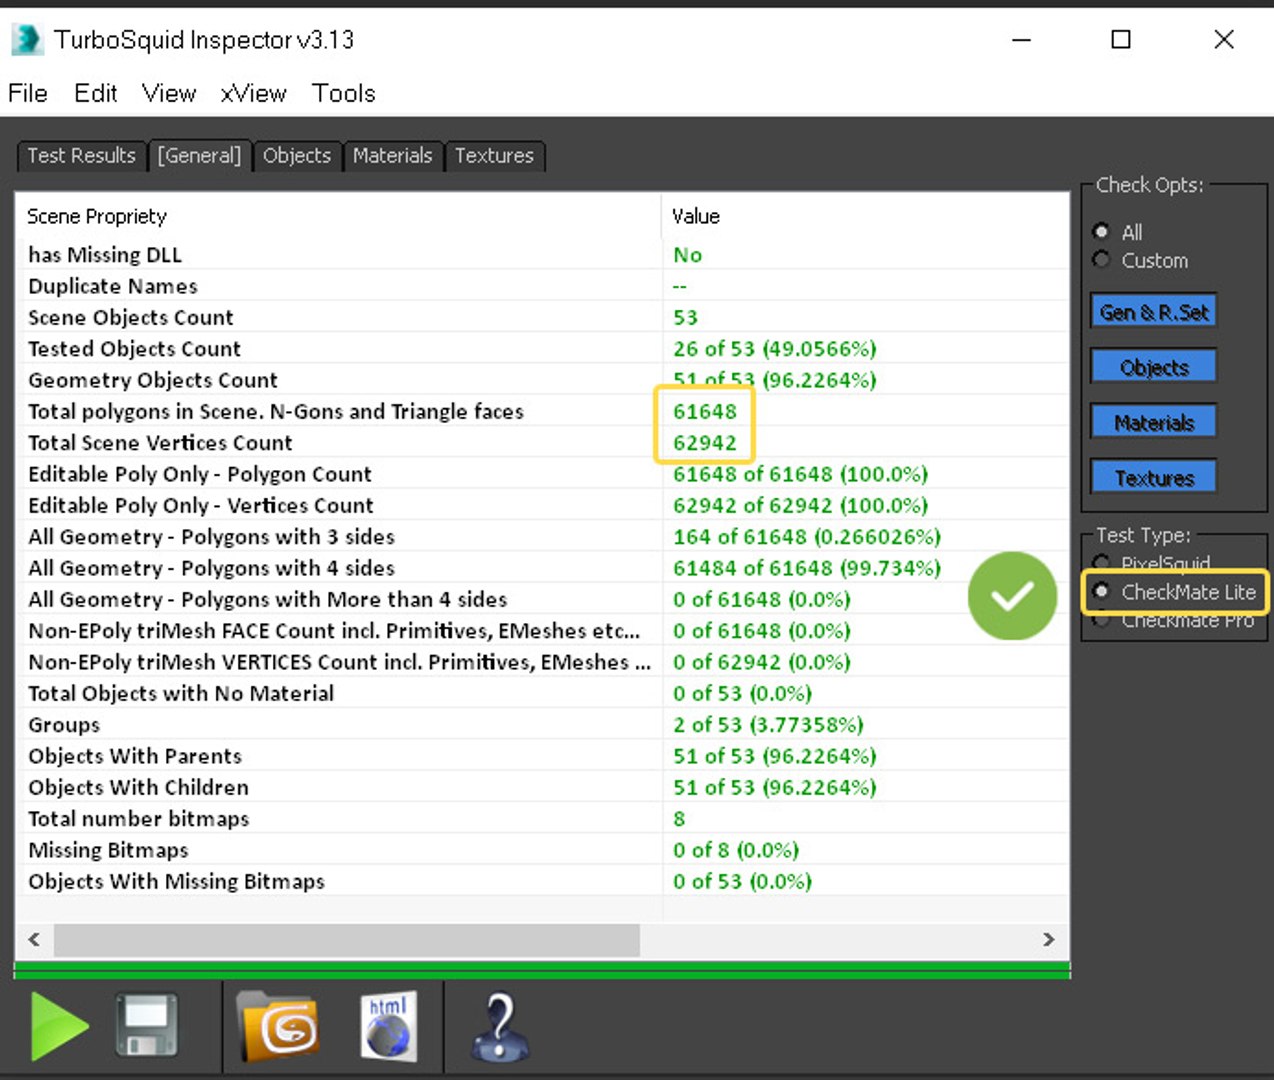Switch to the Materials tab

[392, 156]
